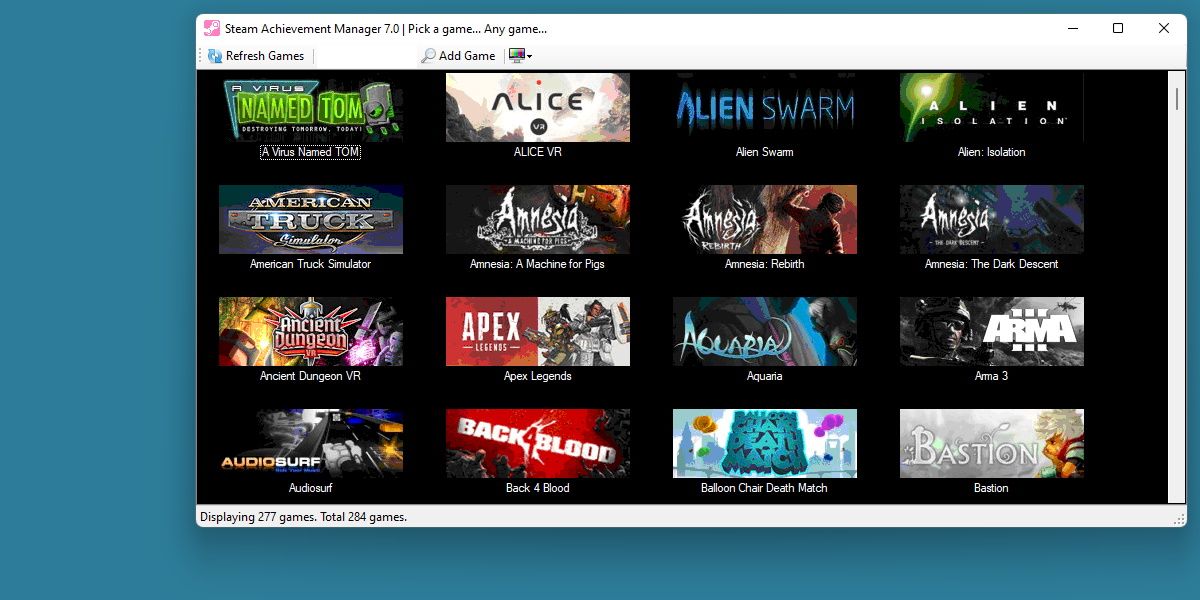Click the Refresh Games blue arrows icon
This screenshot has width=1200, height=600.
(x=215, y=55)
